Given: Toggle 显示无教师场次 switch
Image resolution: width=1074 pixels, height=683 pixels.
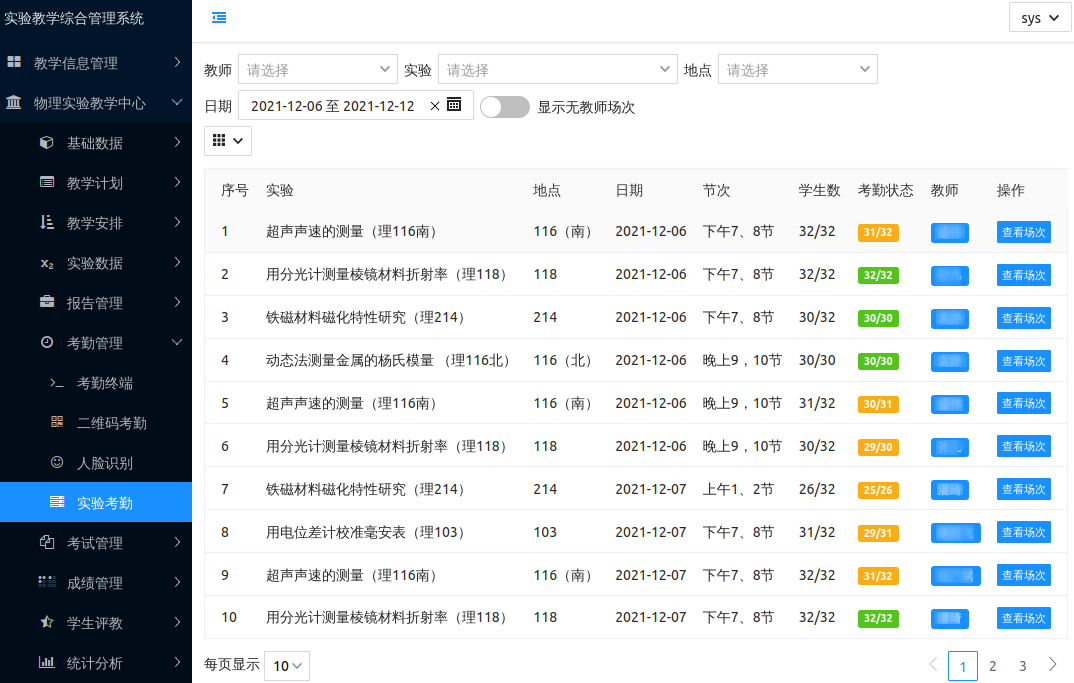Looking at the screenshot, I should pos(504,107).
